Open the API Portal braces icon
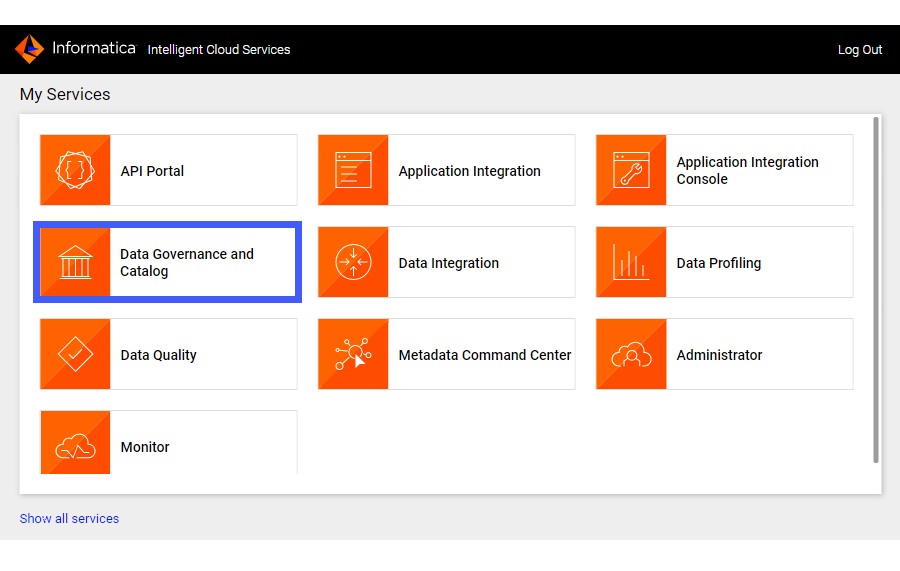Viewport: 900px width, 571px height. pos(75,170)
